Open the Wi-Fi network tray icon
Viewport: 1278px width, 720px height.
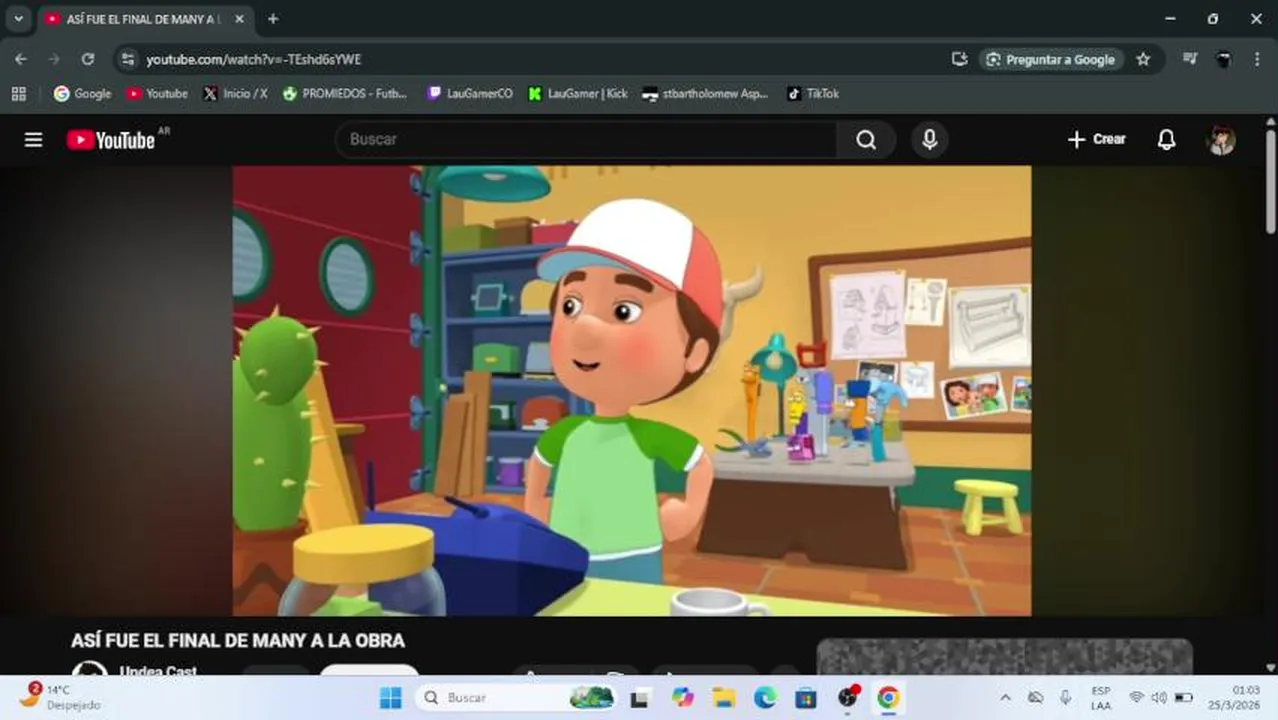[x=1136, y=698]
